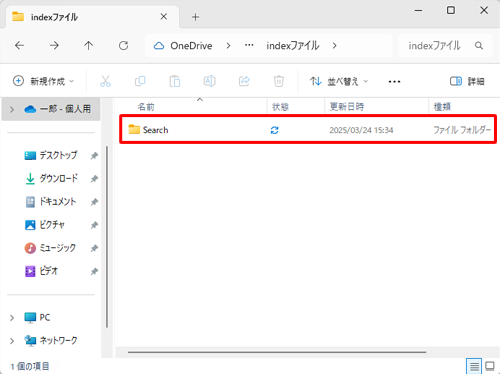The width and height of the screenshot is (500, 374).
Task: Click the horizontal scrollbar of file list
Action: coord(277,352)
